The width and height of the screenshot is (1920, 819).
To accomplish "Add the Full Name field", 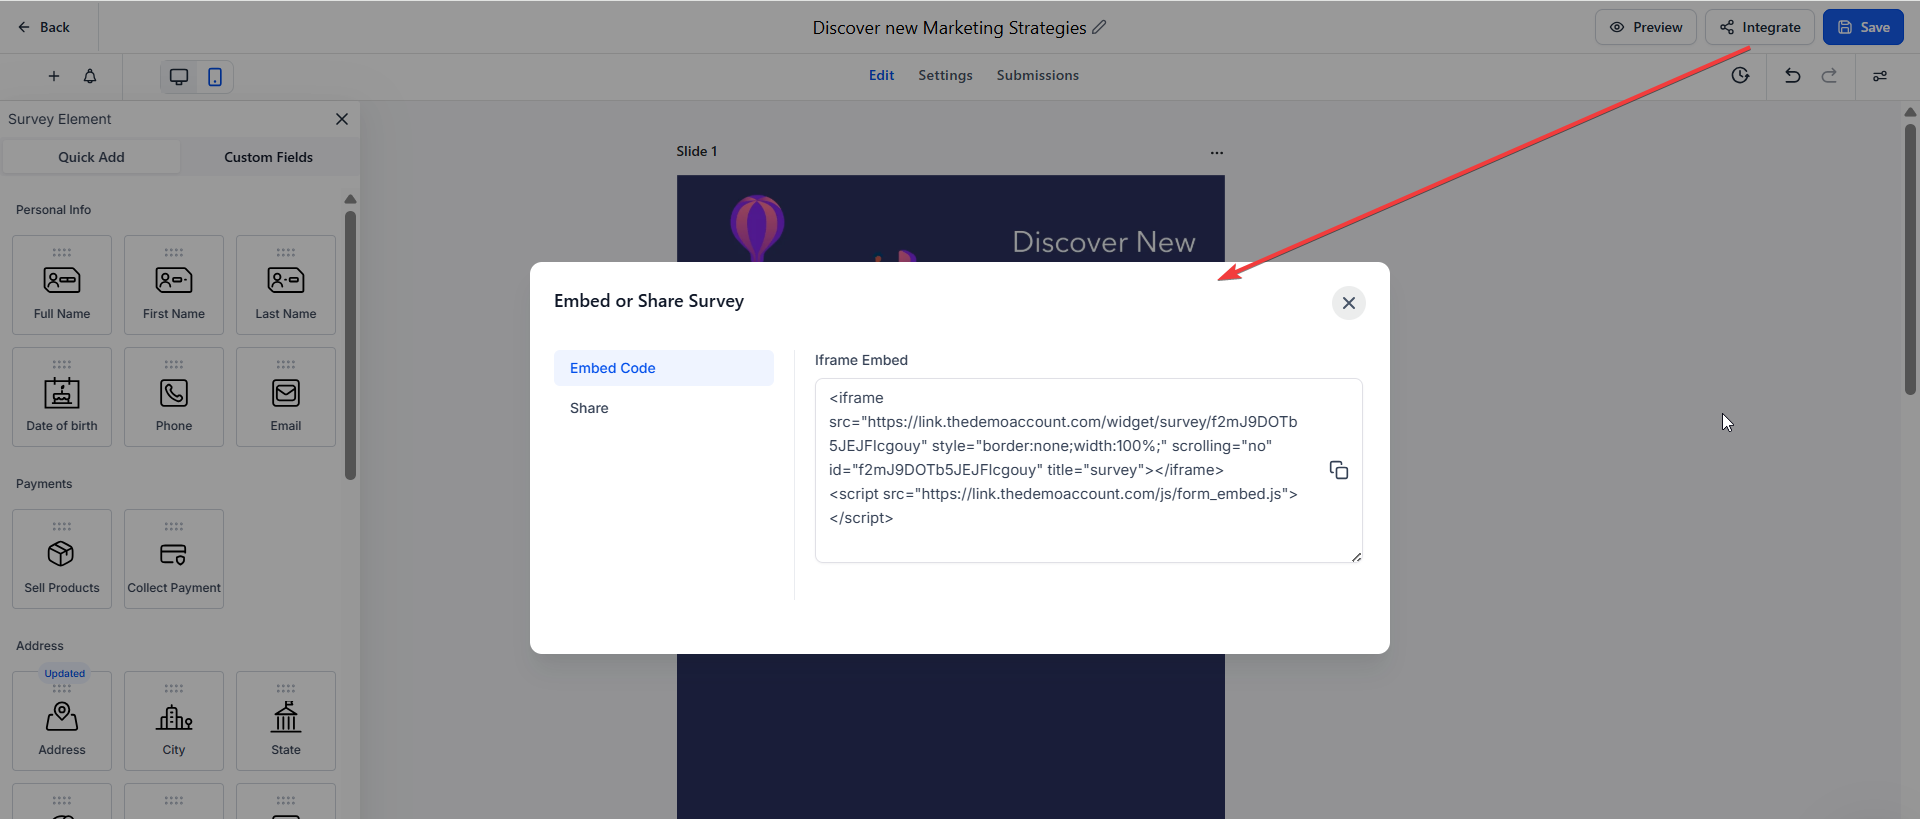I will tap(62, 285).
